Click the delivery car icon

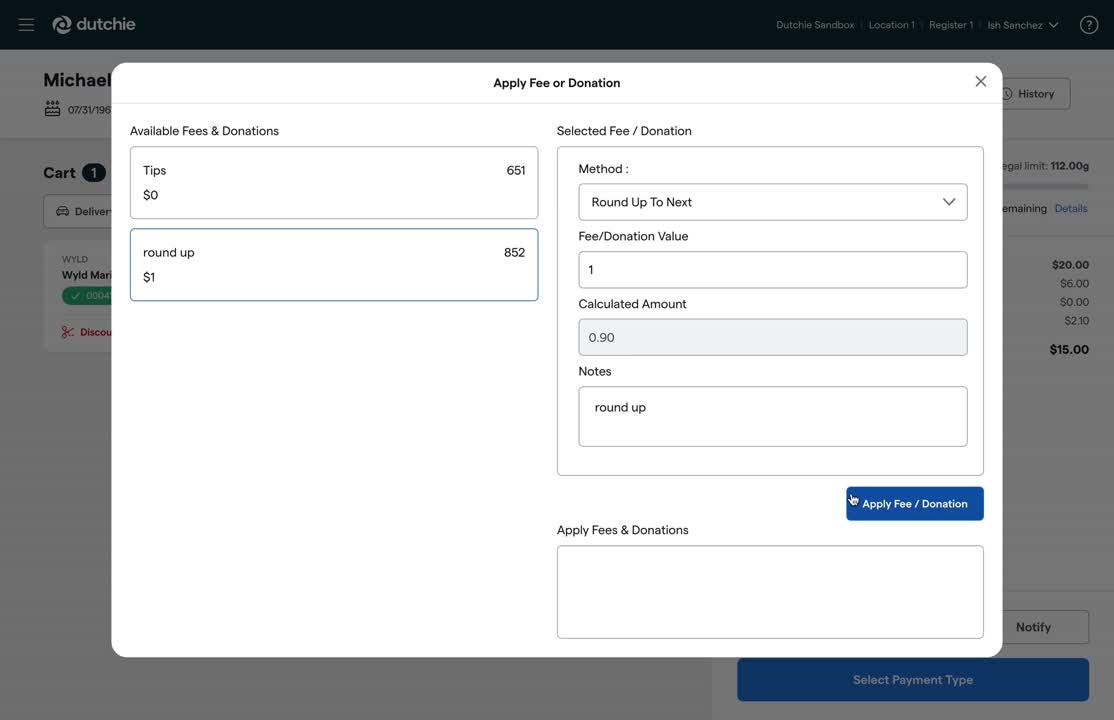(x=63, y=211)
